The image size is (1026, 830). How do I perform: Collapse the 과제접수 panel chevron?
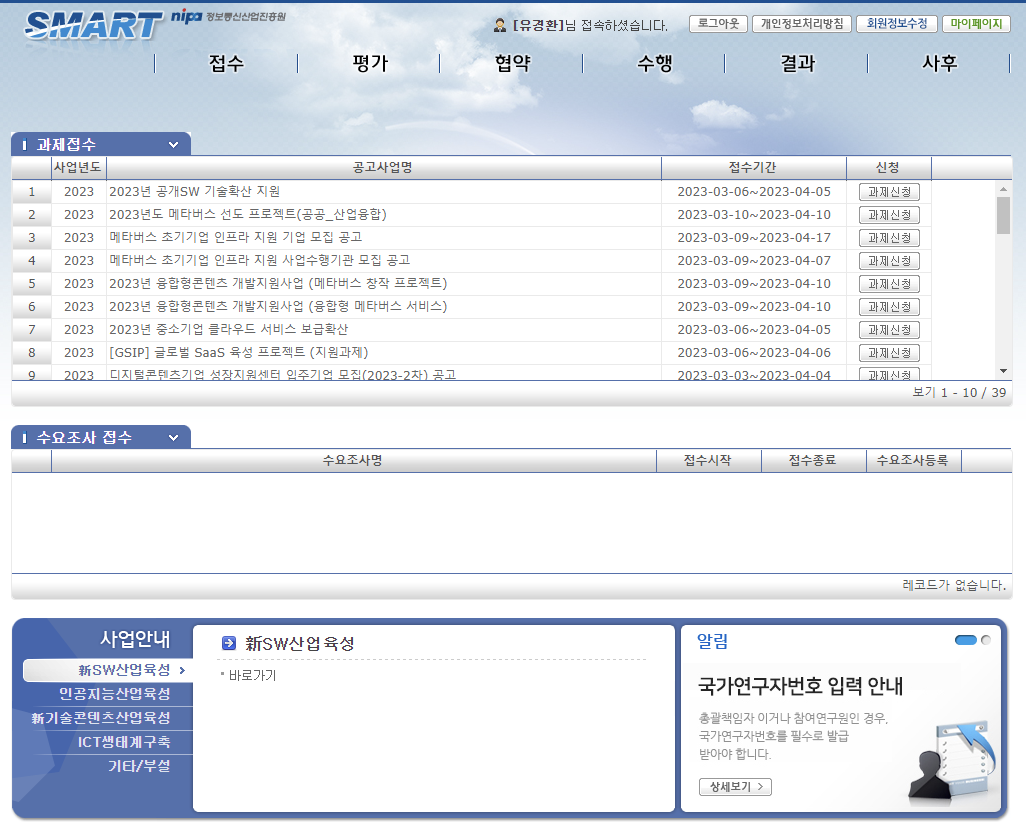173,145
